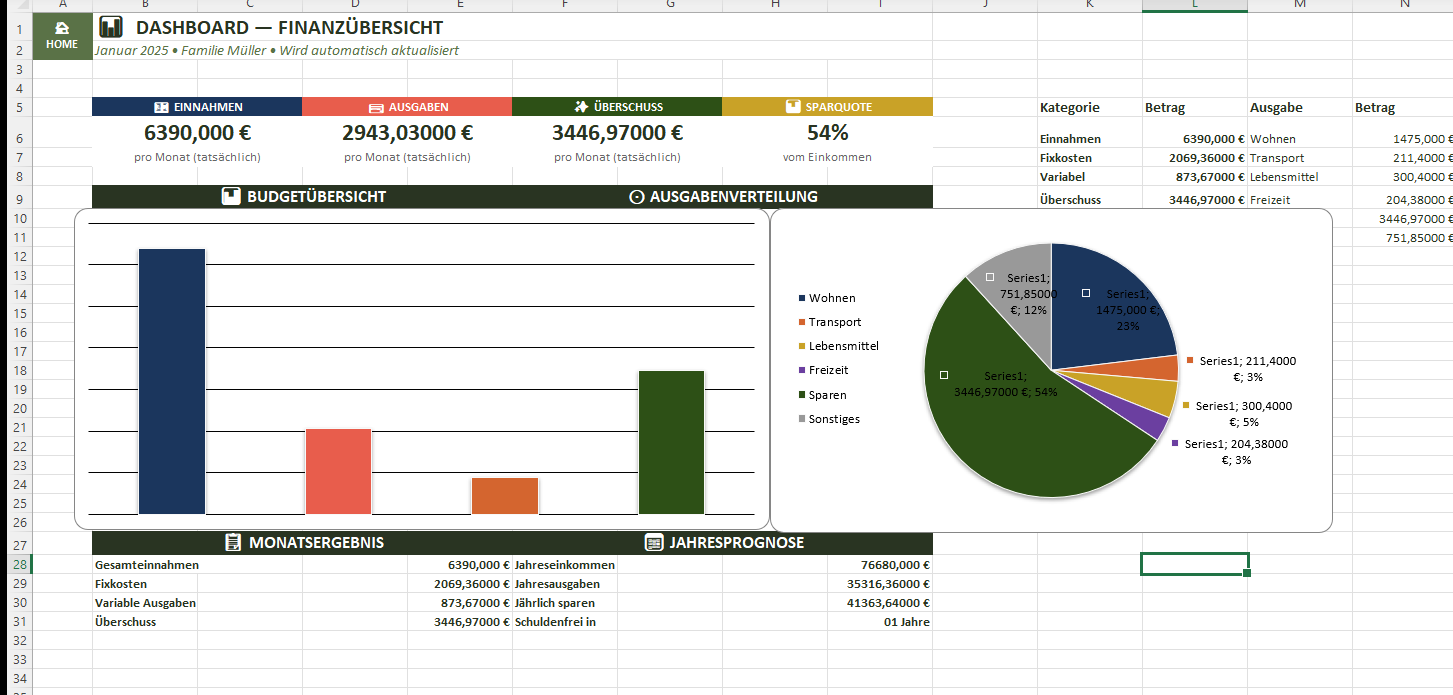Viewport: 1453px width, 695px height.
Task: Select row 28 header
Action: [16, 565]
